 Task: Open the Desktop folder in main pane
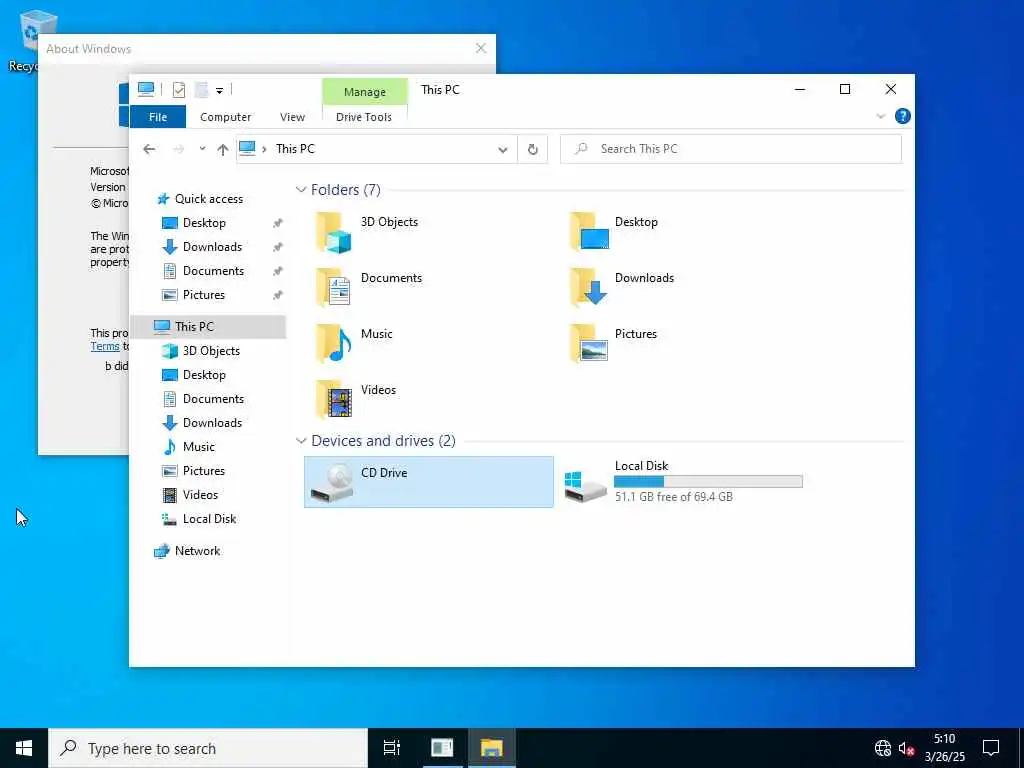tap(613, 231)
